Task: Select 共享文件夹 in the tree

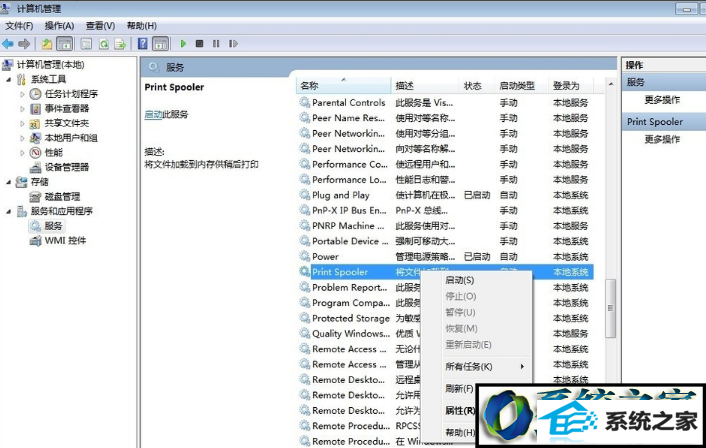Action: [67, 123]
